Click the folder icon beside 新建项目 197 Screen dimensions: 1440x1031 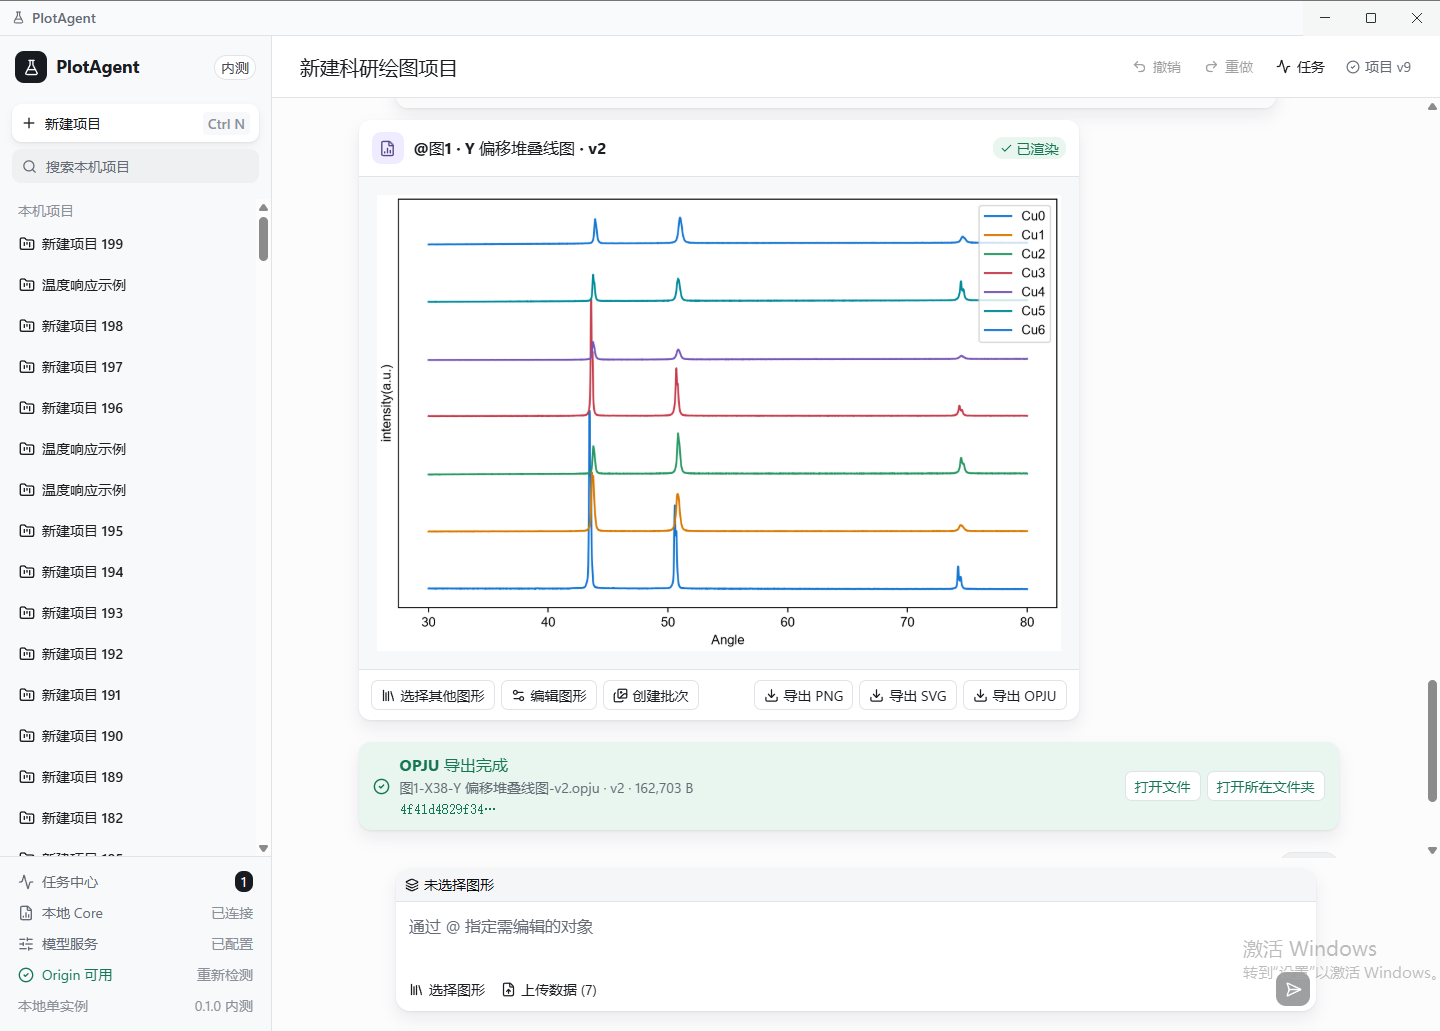pos(27,367)
